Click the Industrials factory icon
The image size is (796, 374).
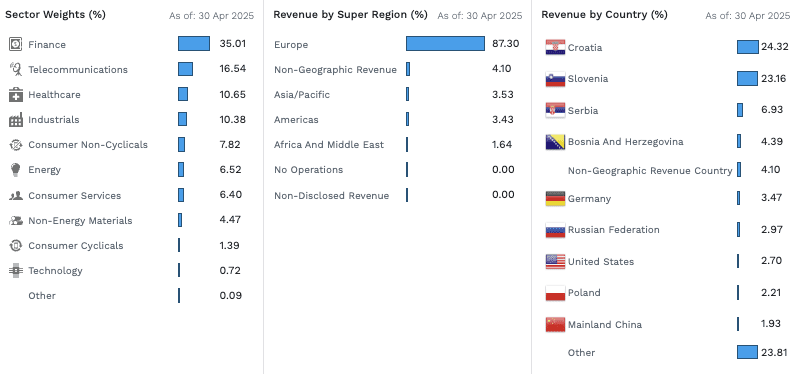[16, 120]
